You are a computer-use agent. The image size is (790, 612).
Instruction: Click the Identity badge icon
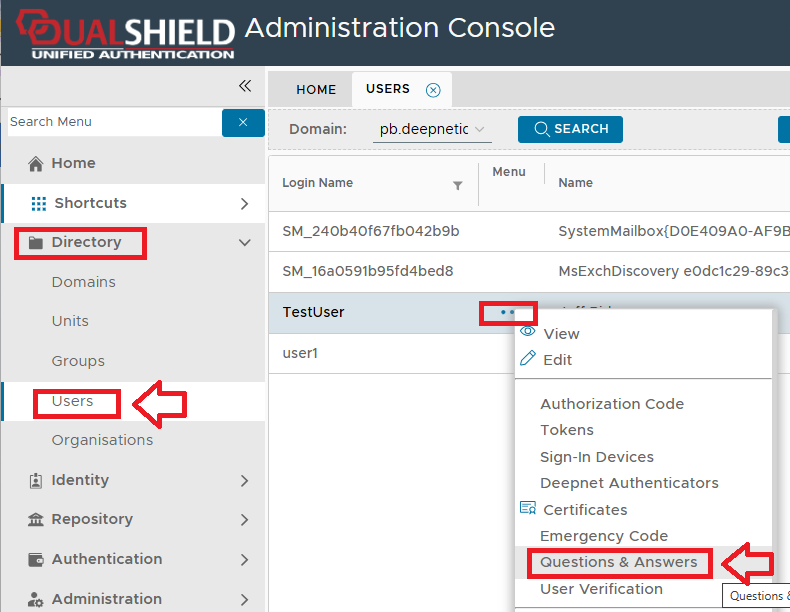click(36, 481)
